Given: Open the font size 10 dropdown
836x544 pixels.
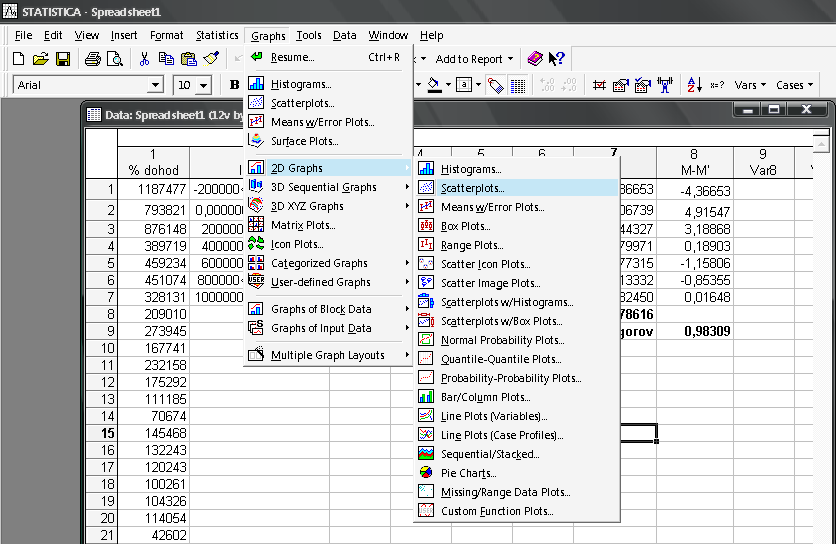Looking at the screenshot, I should click(x=204, y=85).
